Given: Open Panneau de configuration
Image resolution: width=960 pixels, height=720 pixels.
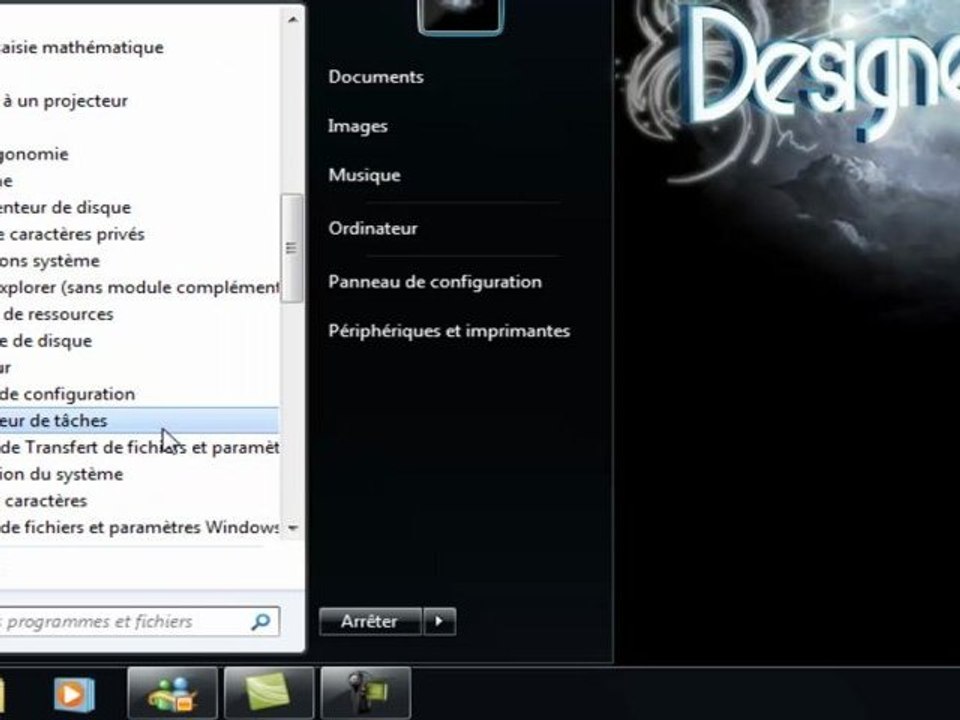Looking at the screenshot, I should click(x=435, y=282).
